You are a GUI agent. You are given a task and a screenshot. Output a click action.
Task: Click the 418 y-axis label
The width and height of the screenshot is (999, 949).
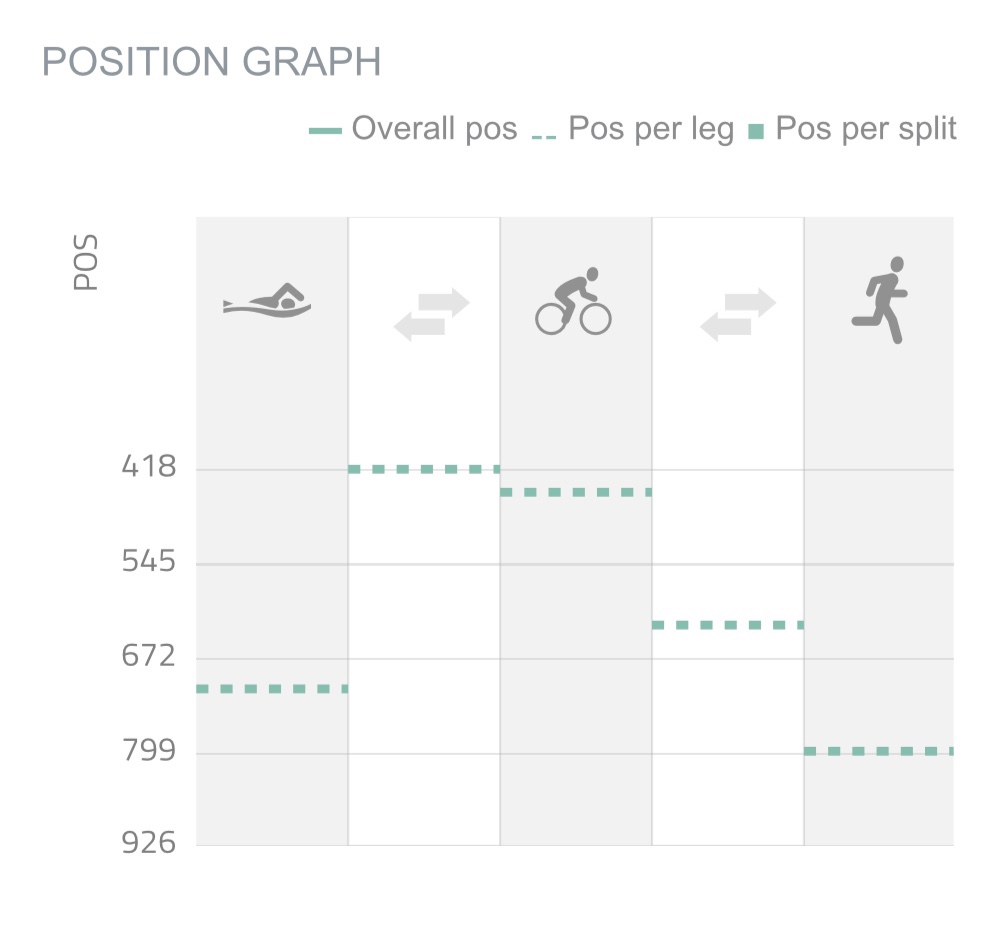click(x=148, y=467)
